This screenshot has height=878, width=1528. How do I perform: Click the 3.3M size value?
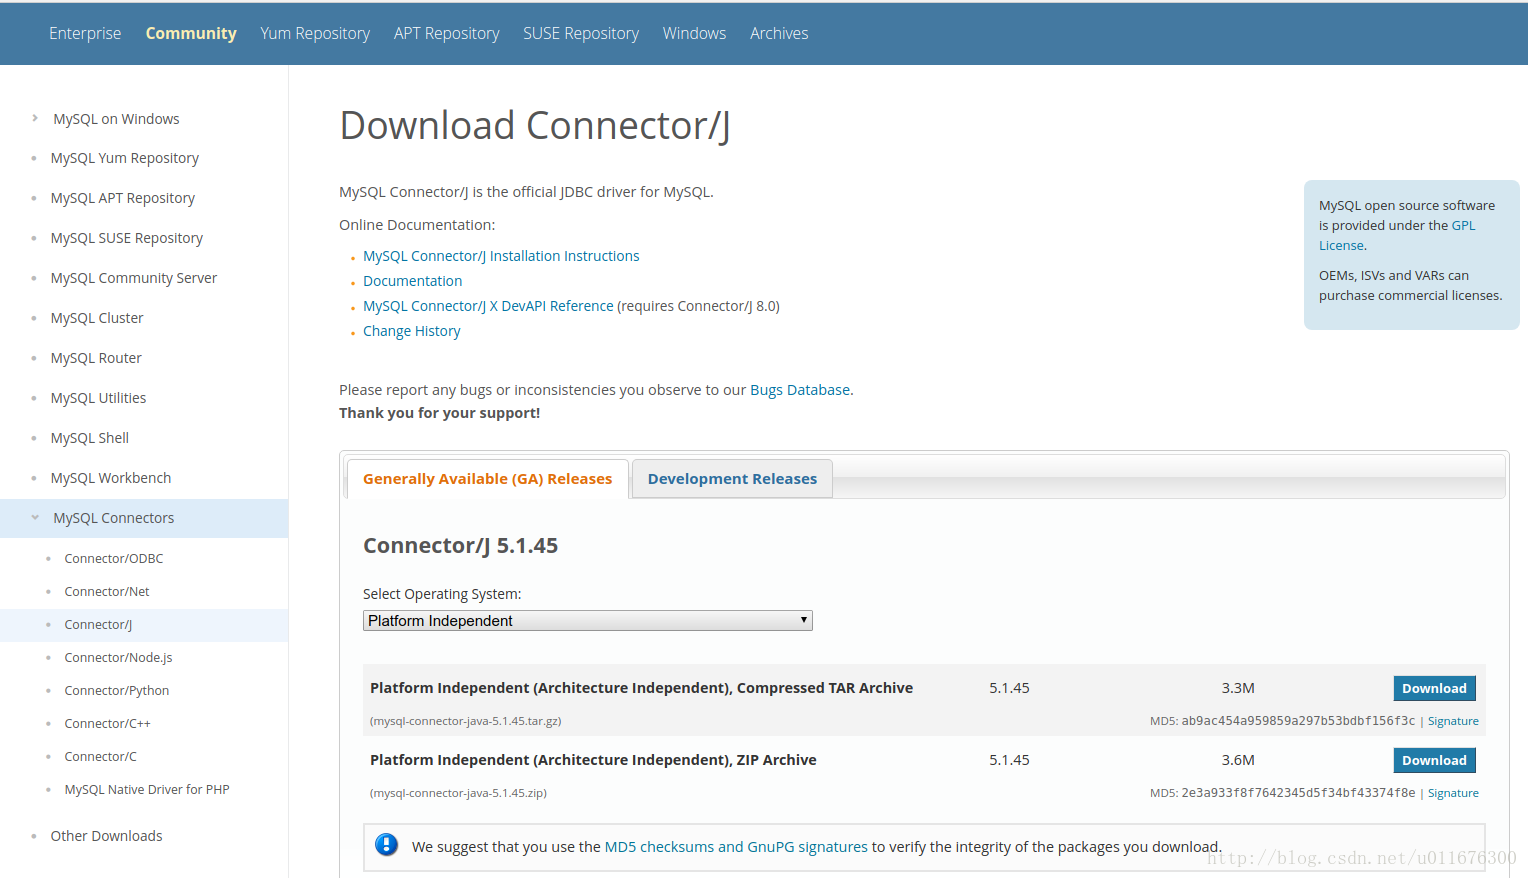[1238, 688]
